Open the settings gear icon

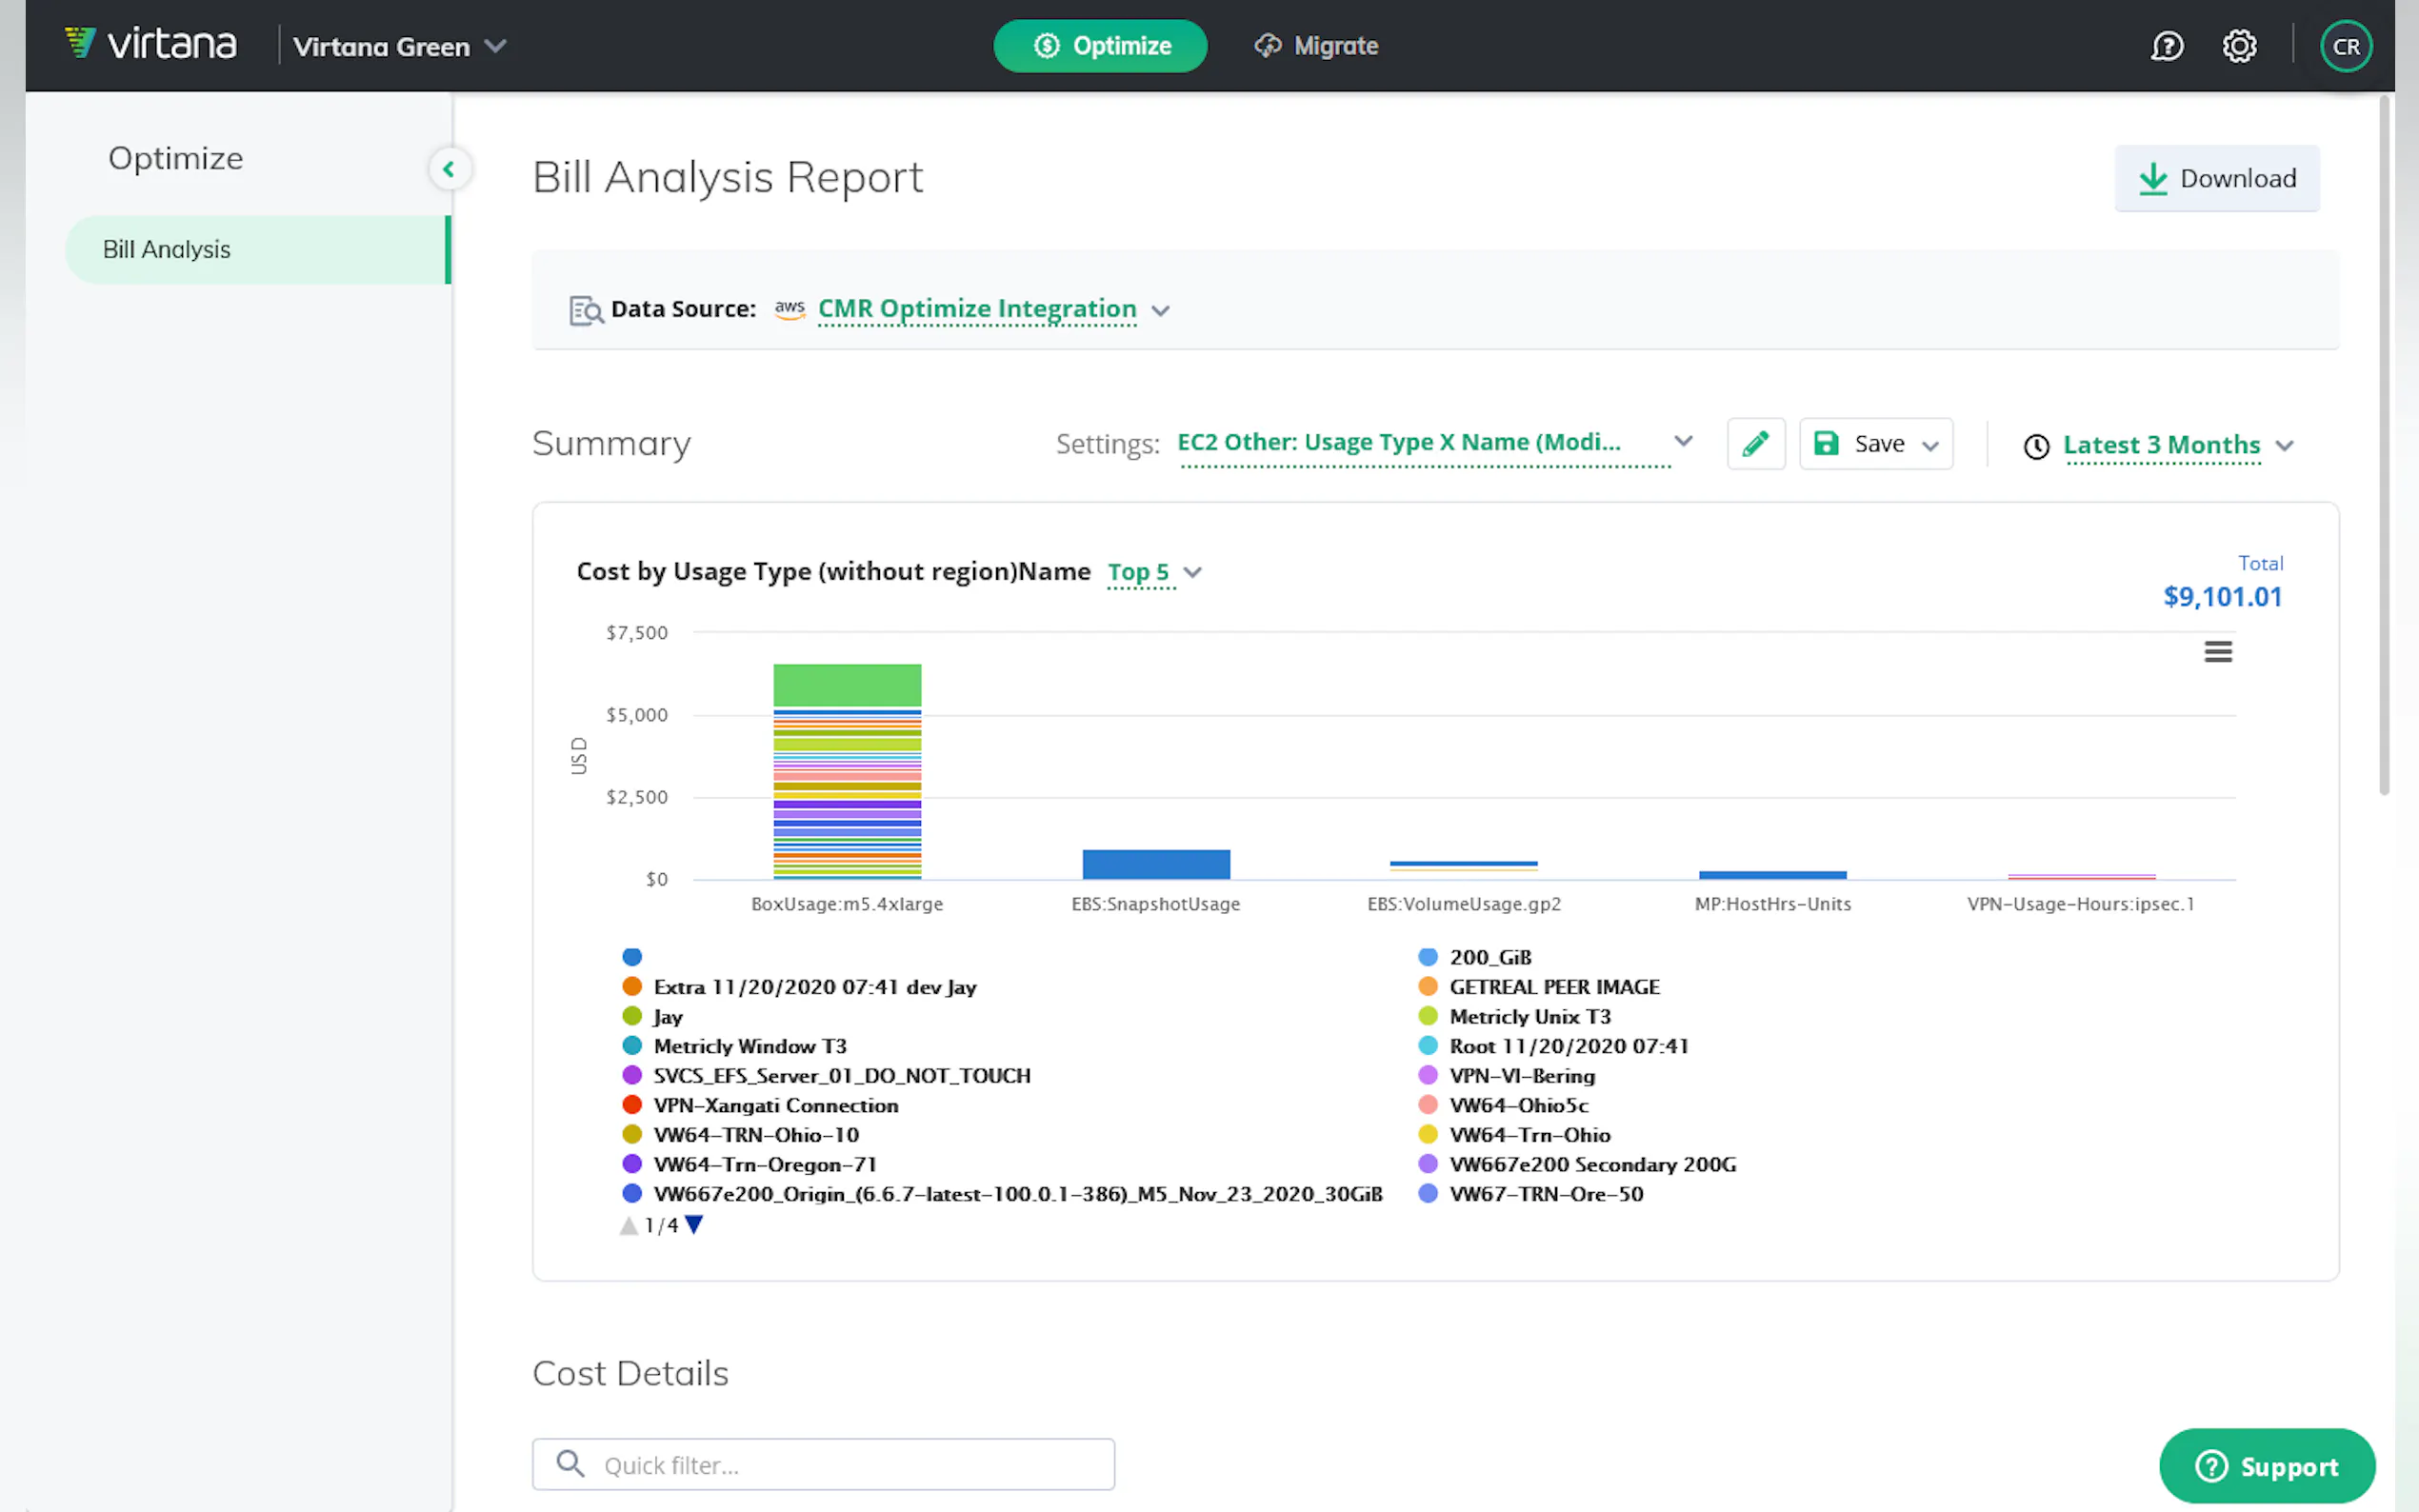point(2239,46)
